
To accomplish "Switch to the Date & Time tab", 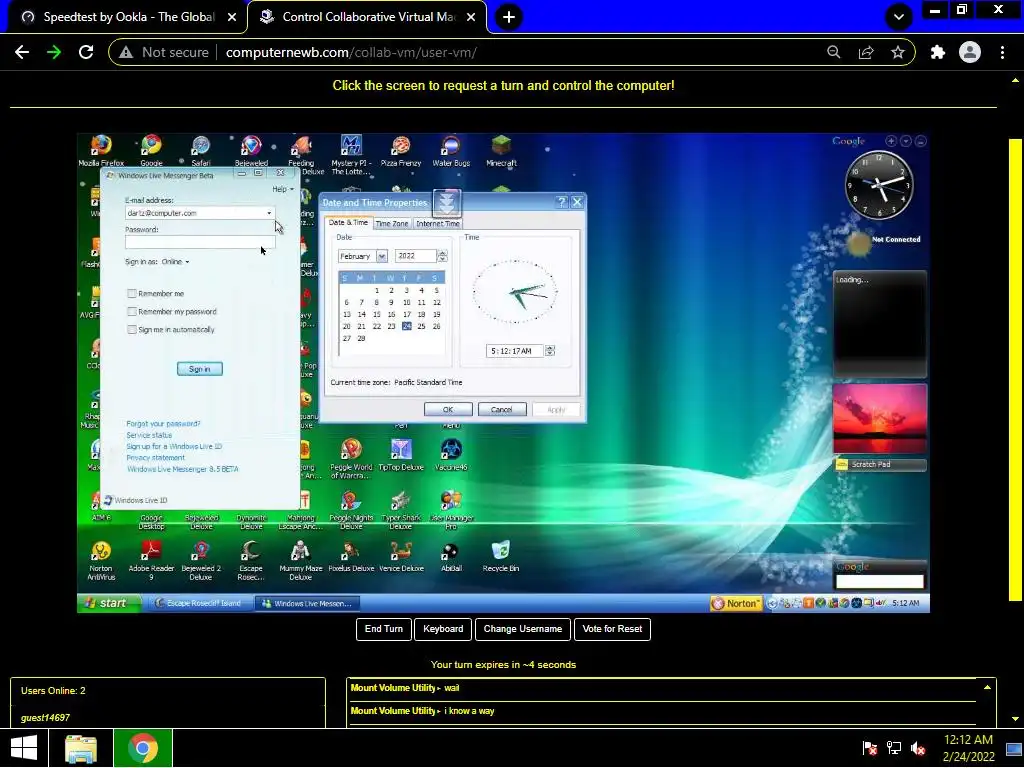I will [x=348, y=223].
